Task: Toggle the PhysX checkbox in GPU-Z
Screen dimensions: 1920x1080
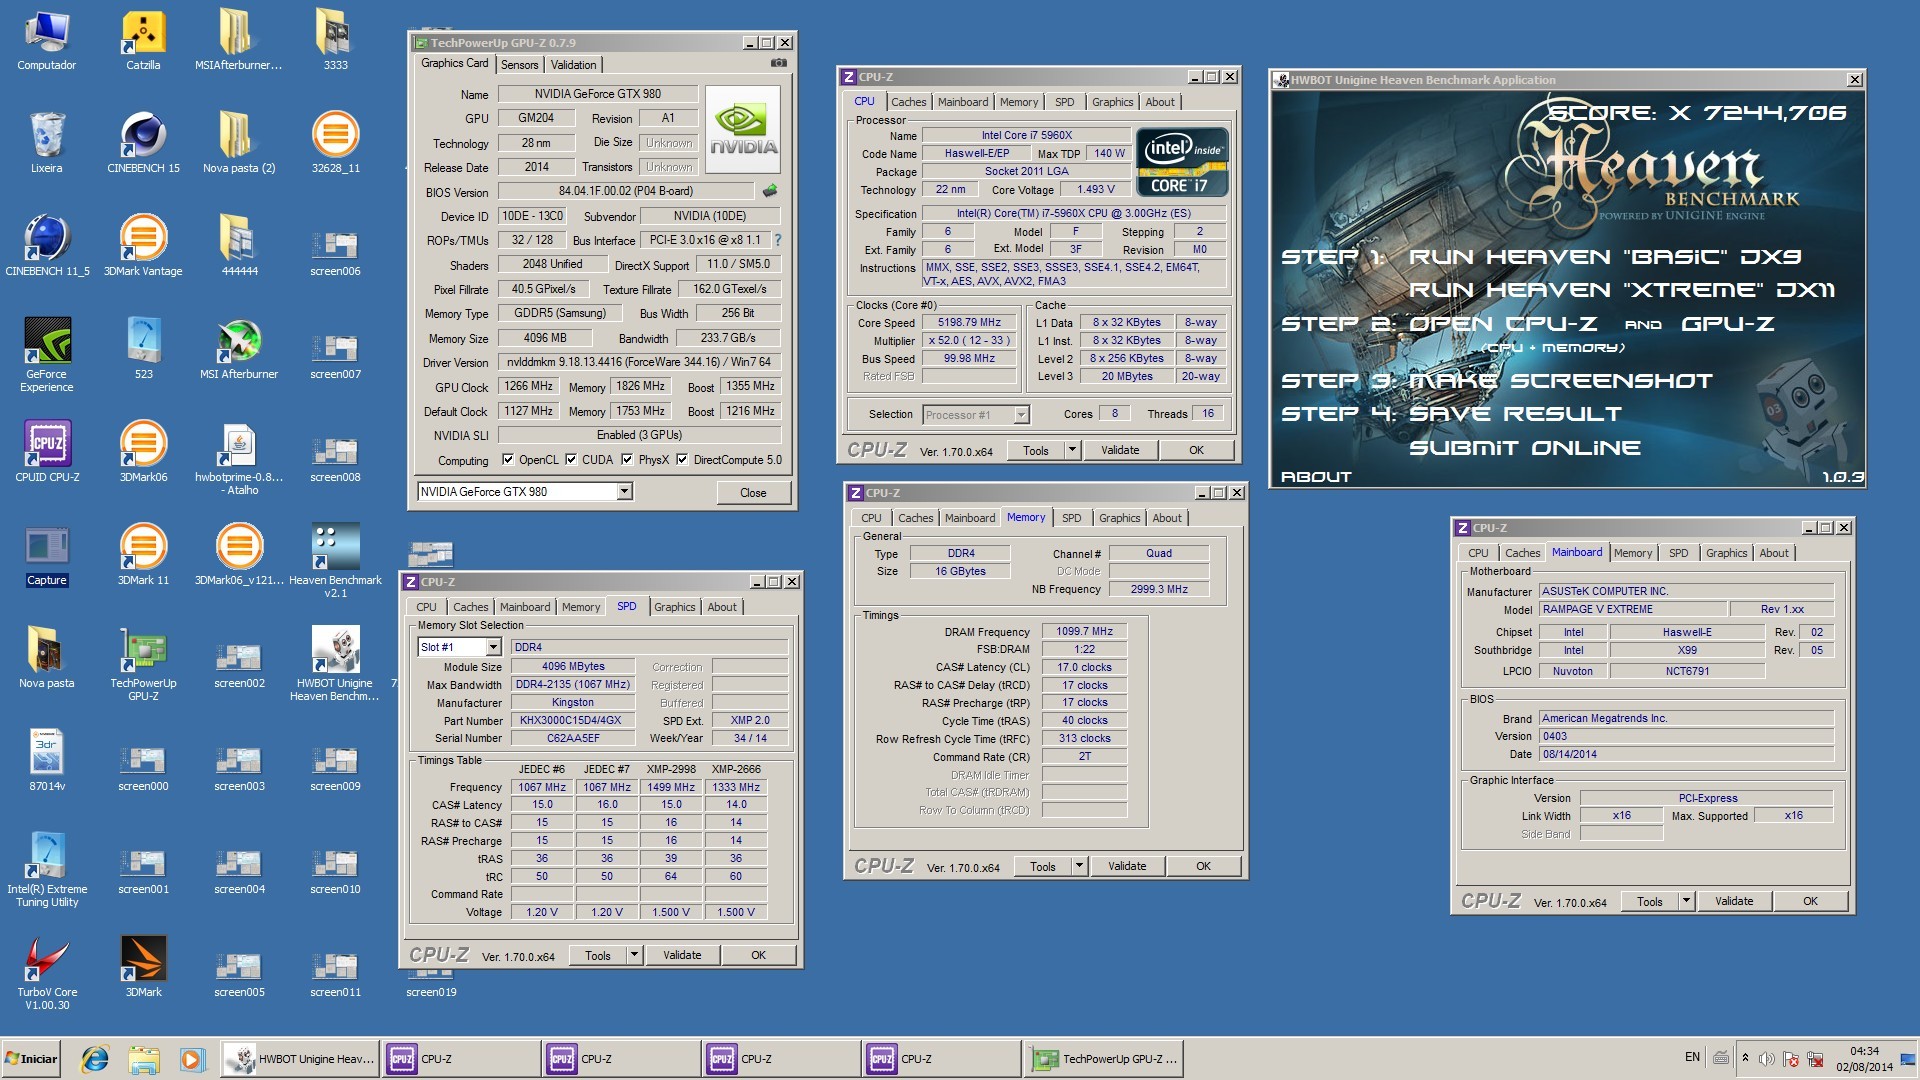Action: click(x=627, y=460)
